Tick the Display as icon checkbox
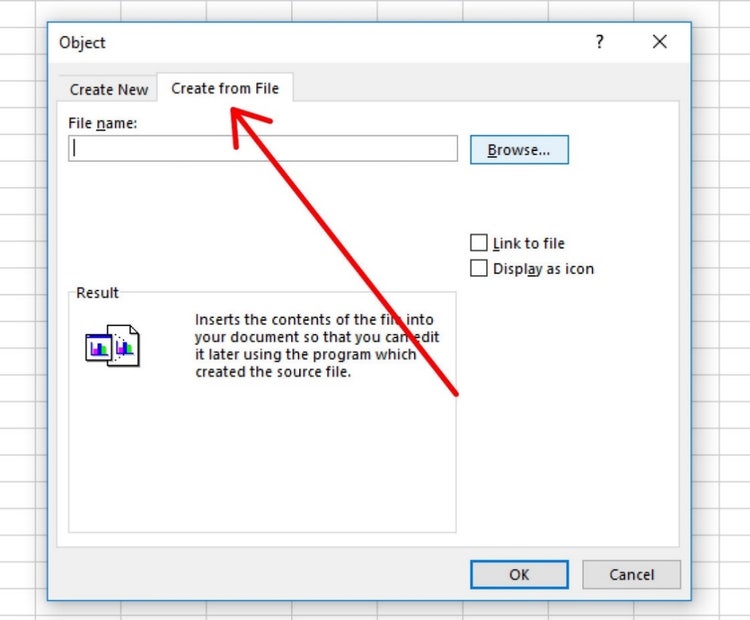 point(479,268)
